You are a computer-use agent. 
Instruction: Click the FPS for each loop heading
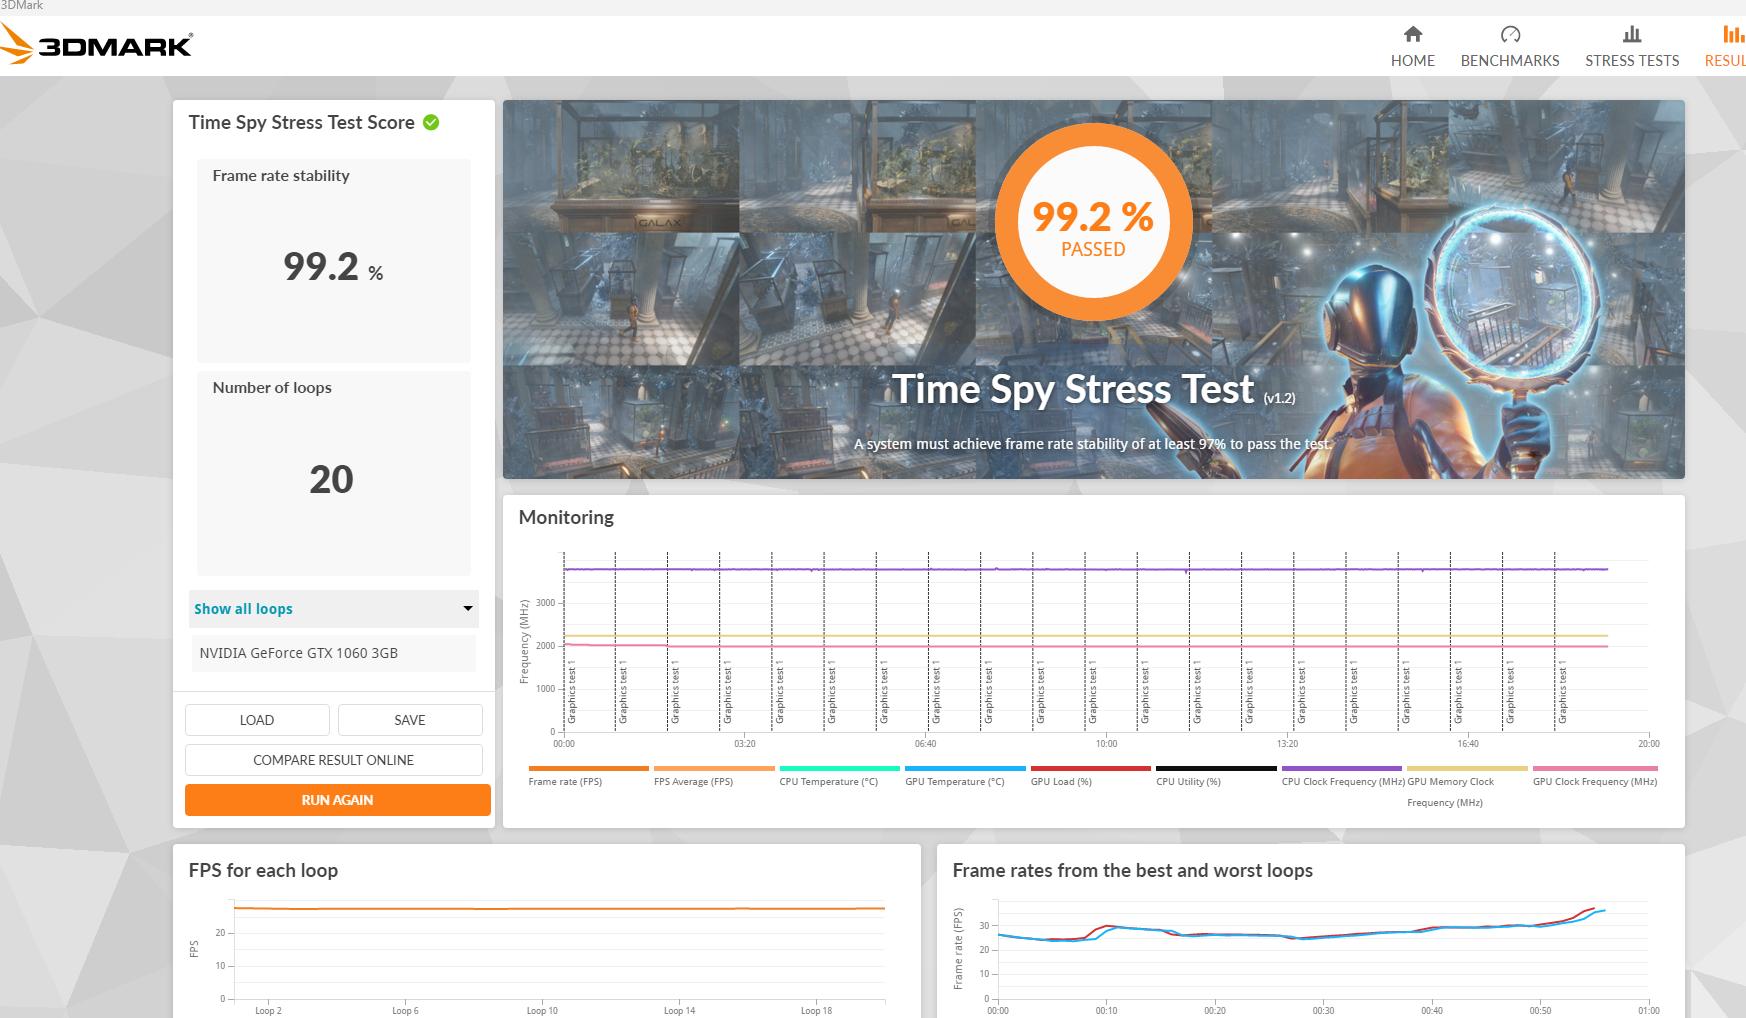263,870
